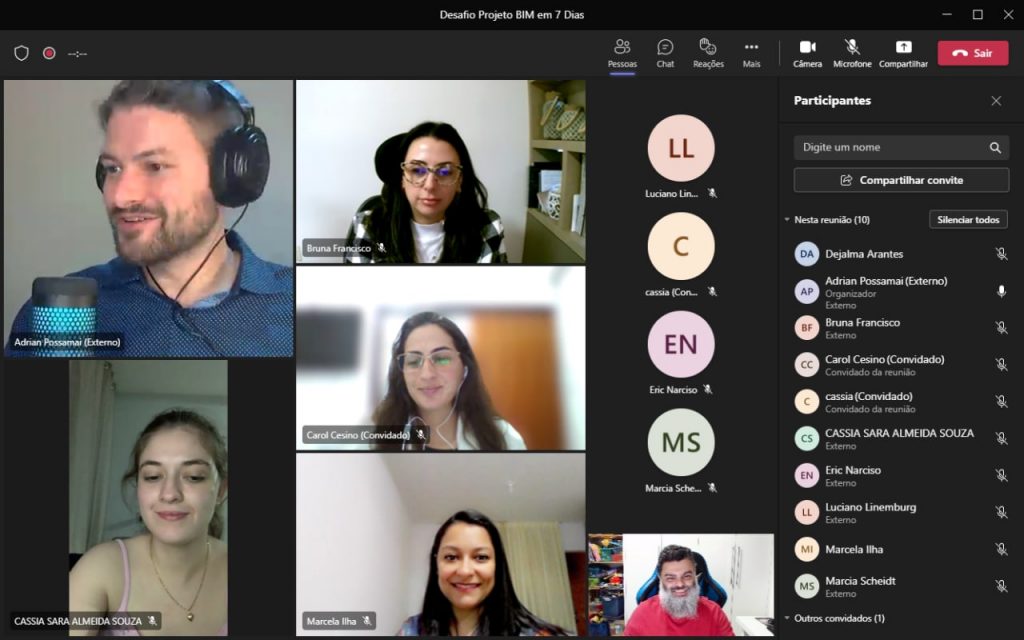Toggle the Câmera on or off
The width and height of the screenshot is (1024, 640).
[x=807, y=52]
